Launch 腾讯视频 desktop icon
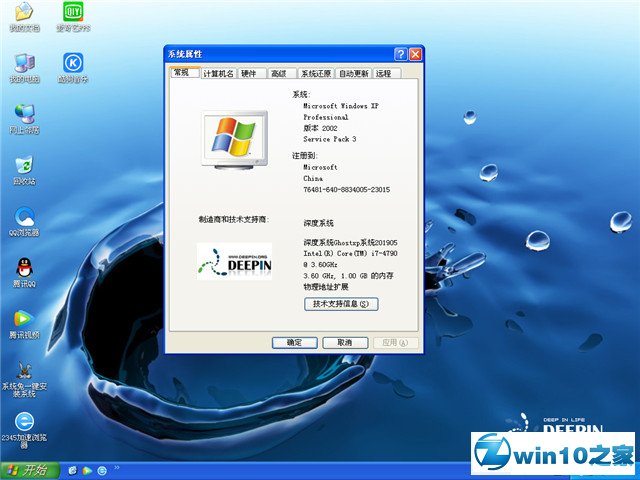This screenshot has width=640, height=480. pyautogui.click(x=24, y=324)
